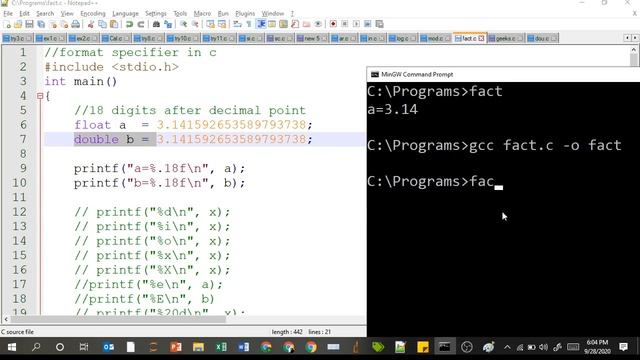The width and height of the screenshot is (640, 360).
Task: Start macro recording with the red record icon
Action: point(333,24)
